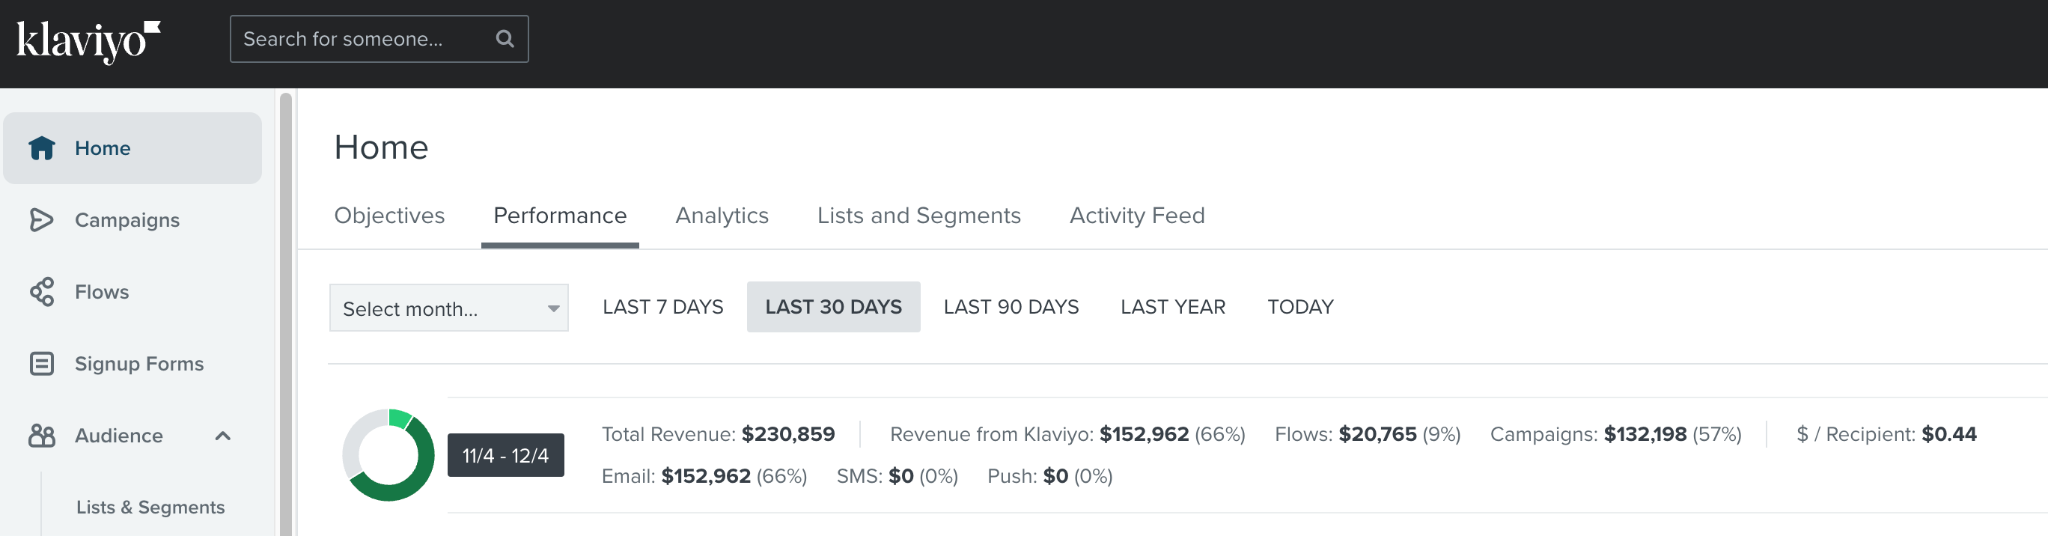This screenshot has width=2048, height=536.
Task: Click the Push $0 stat
Action: 1050,476
